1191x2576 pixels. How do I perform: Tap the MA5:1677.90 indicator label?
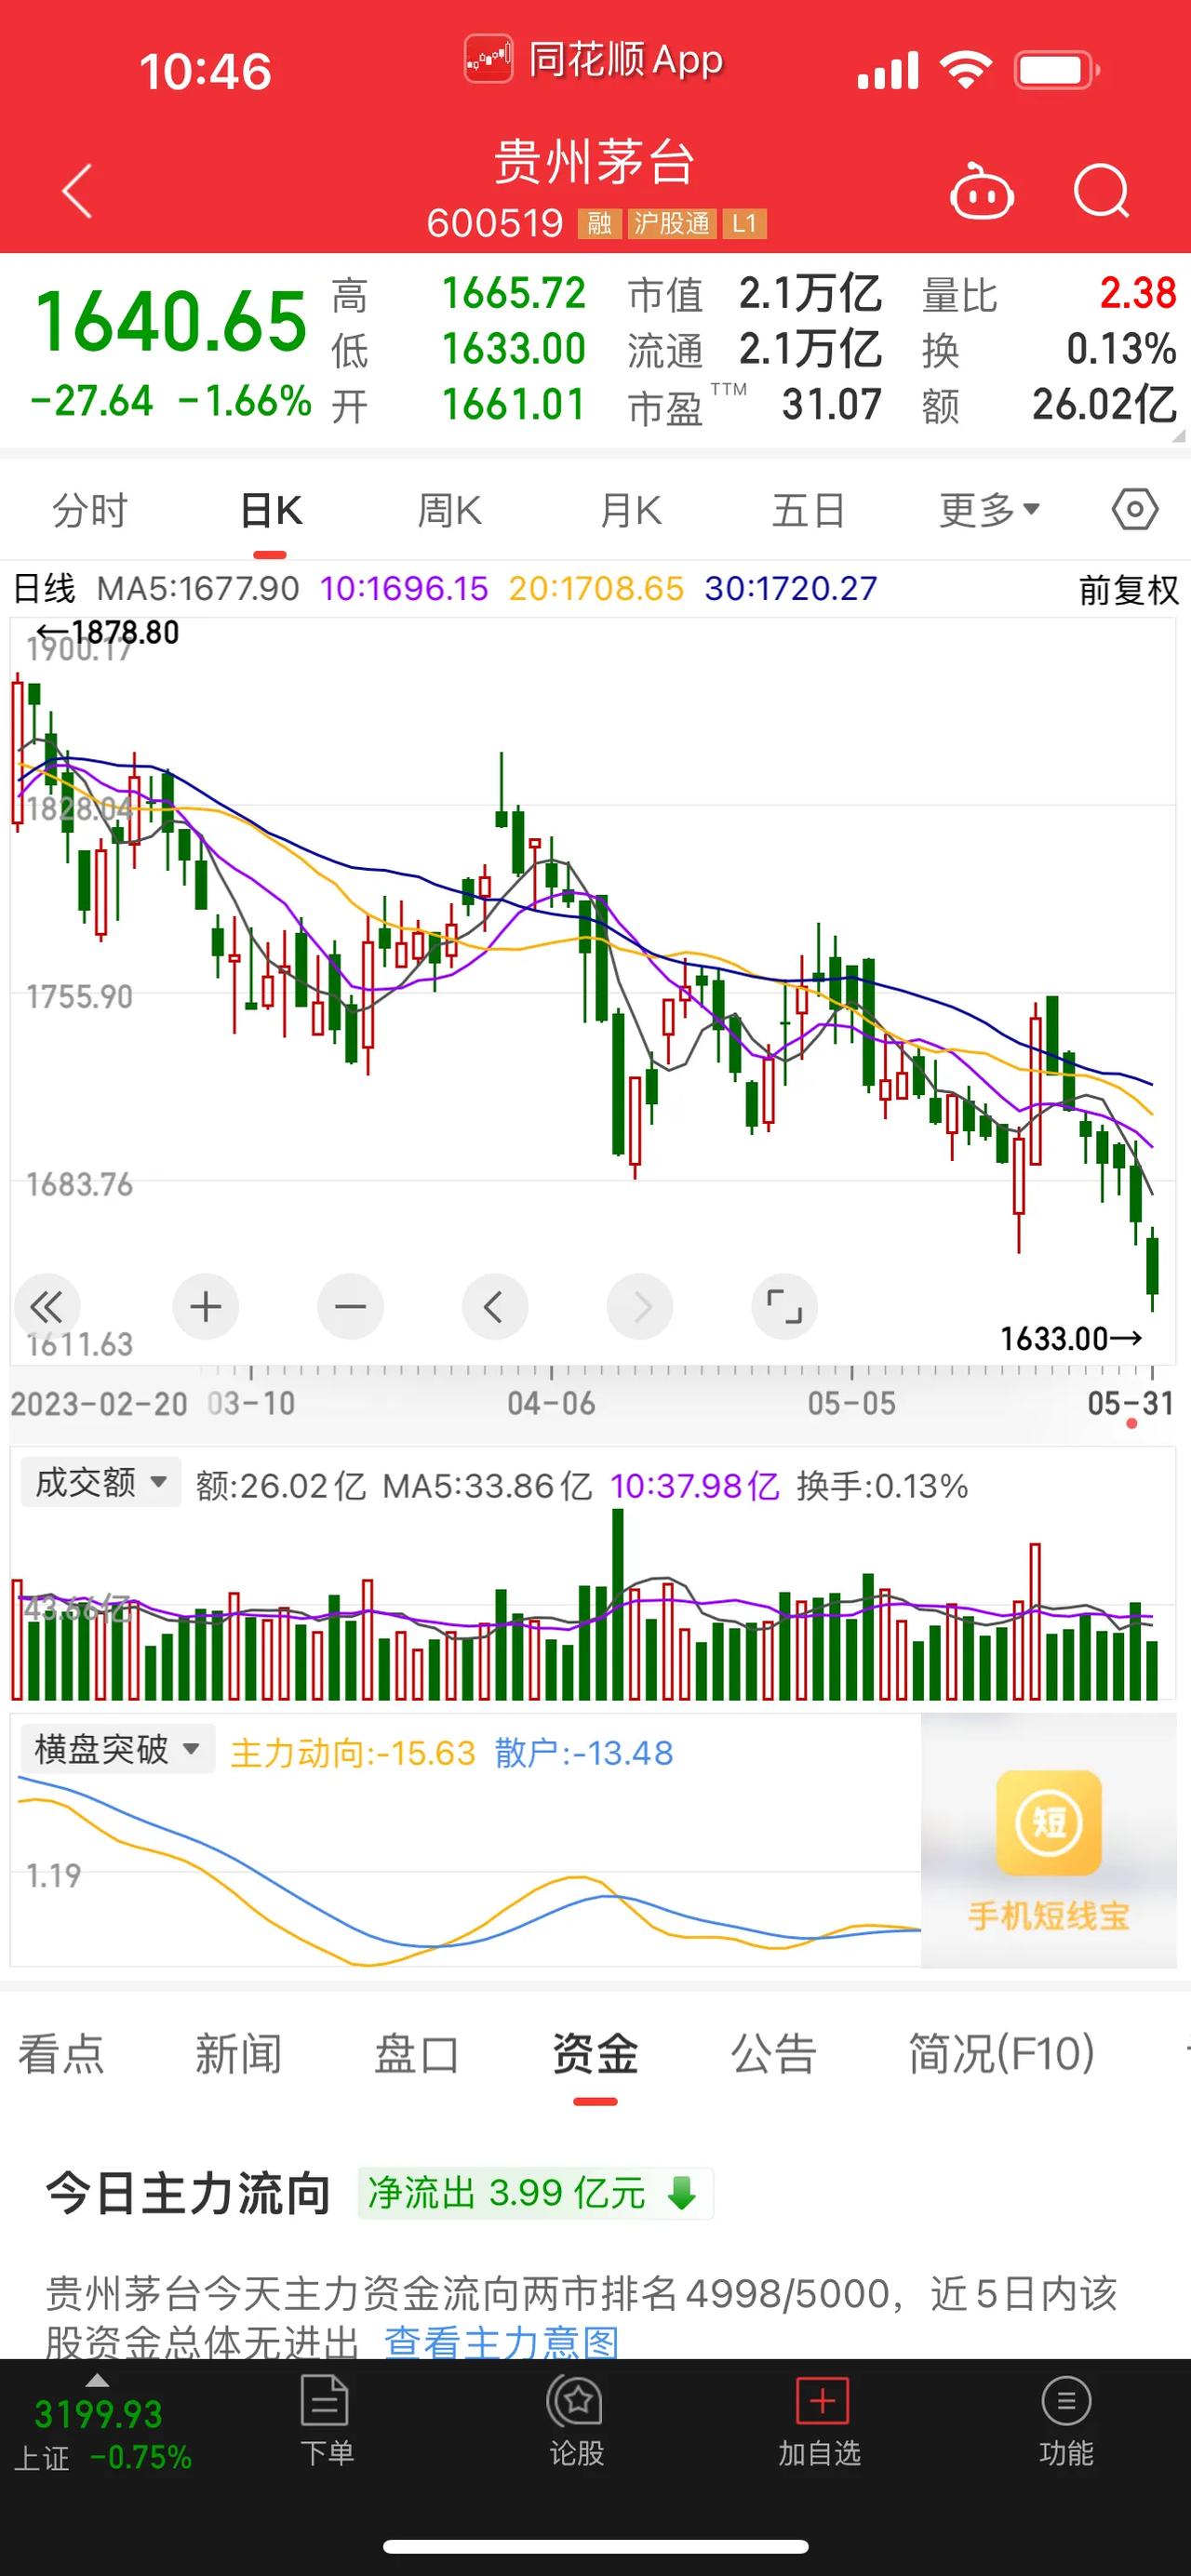click(x=198, y=588)
